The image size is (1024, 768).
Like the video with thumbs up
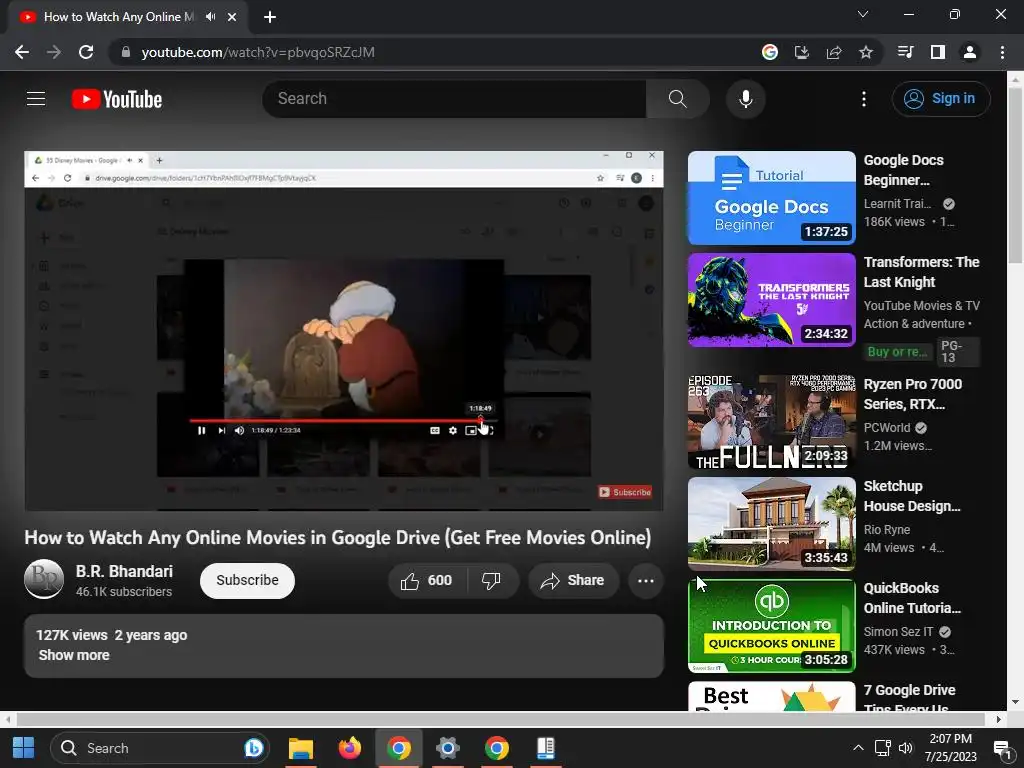pos(426,581)
